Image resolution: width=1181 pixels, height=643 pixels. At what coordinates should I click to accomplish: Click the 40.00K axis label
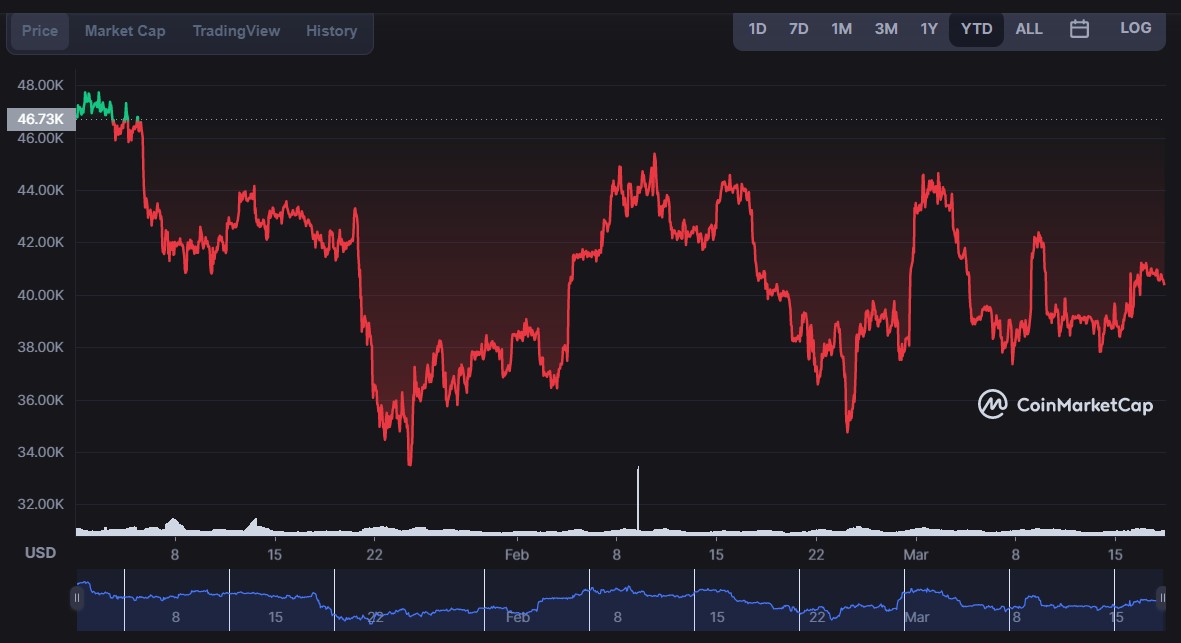click(41, 295)
